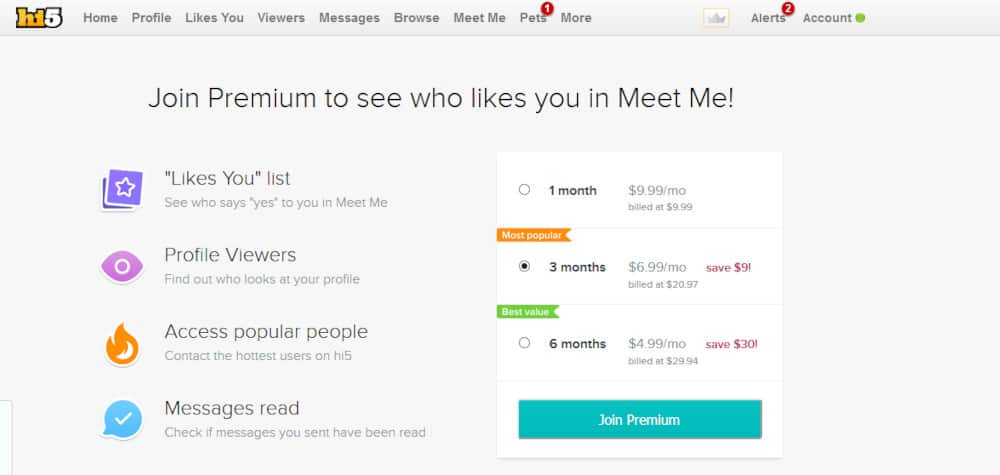This screenshot has height=475, width=1000.
Task: Click the Pets notification badge
Action: click(x=547, y=8)
